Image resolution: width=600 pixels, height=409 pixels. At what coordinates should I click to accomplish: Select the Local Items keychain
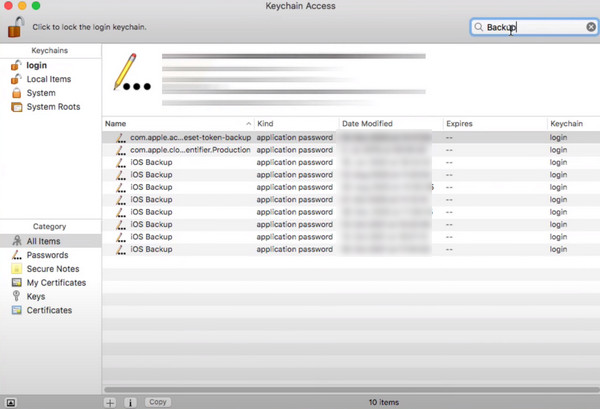point(49,79)
